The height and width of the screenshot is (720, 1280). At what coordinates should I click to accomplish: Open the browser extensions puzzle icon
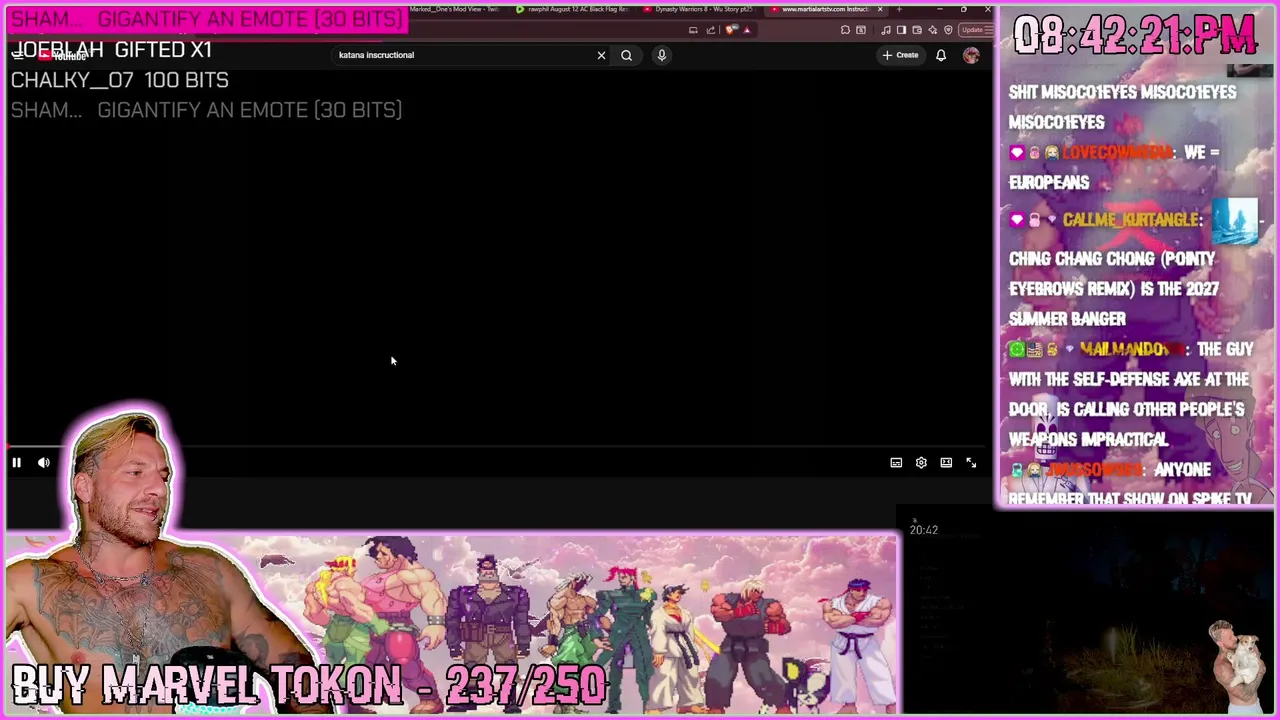845,30
